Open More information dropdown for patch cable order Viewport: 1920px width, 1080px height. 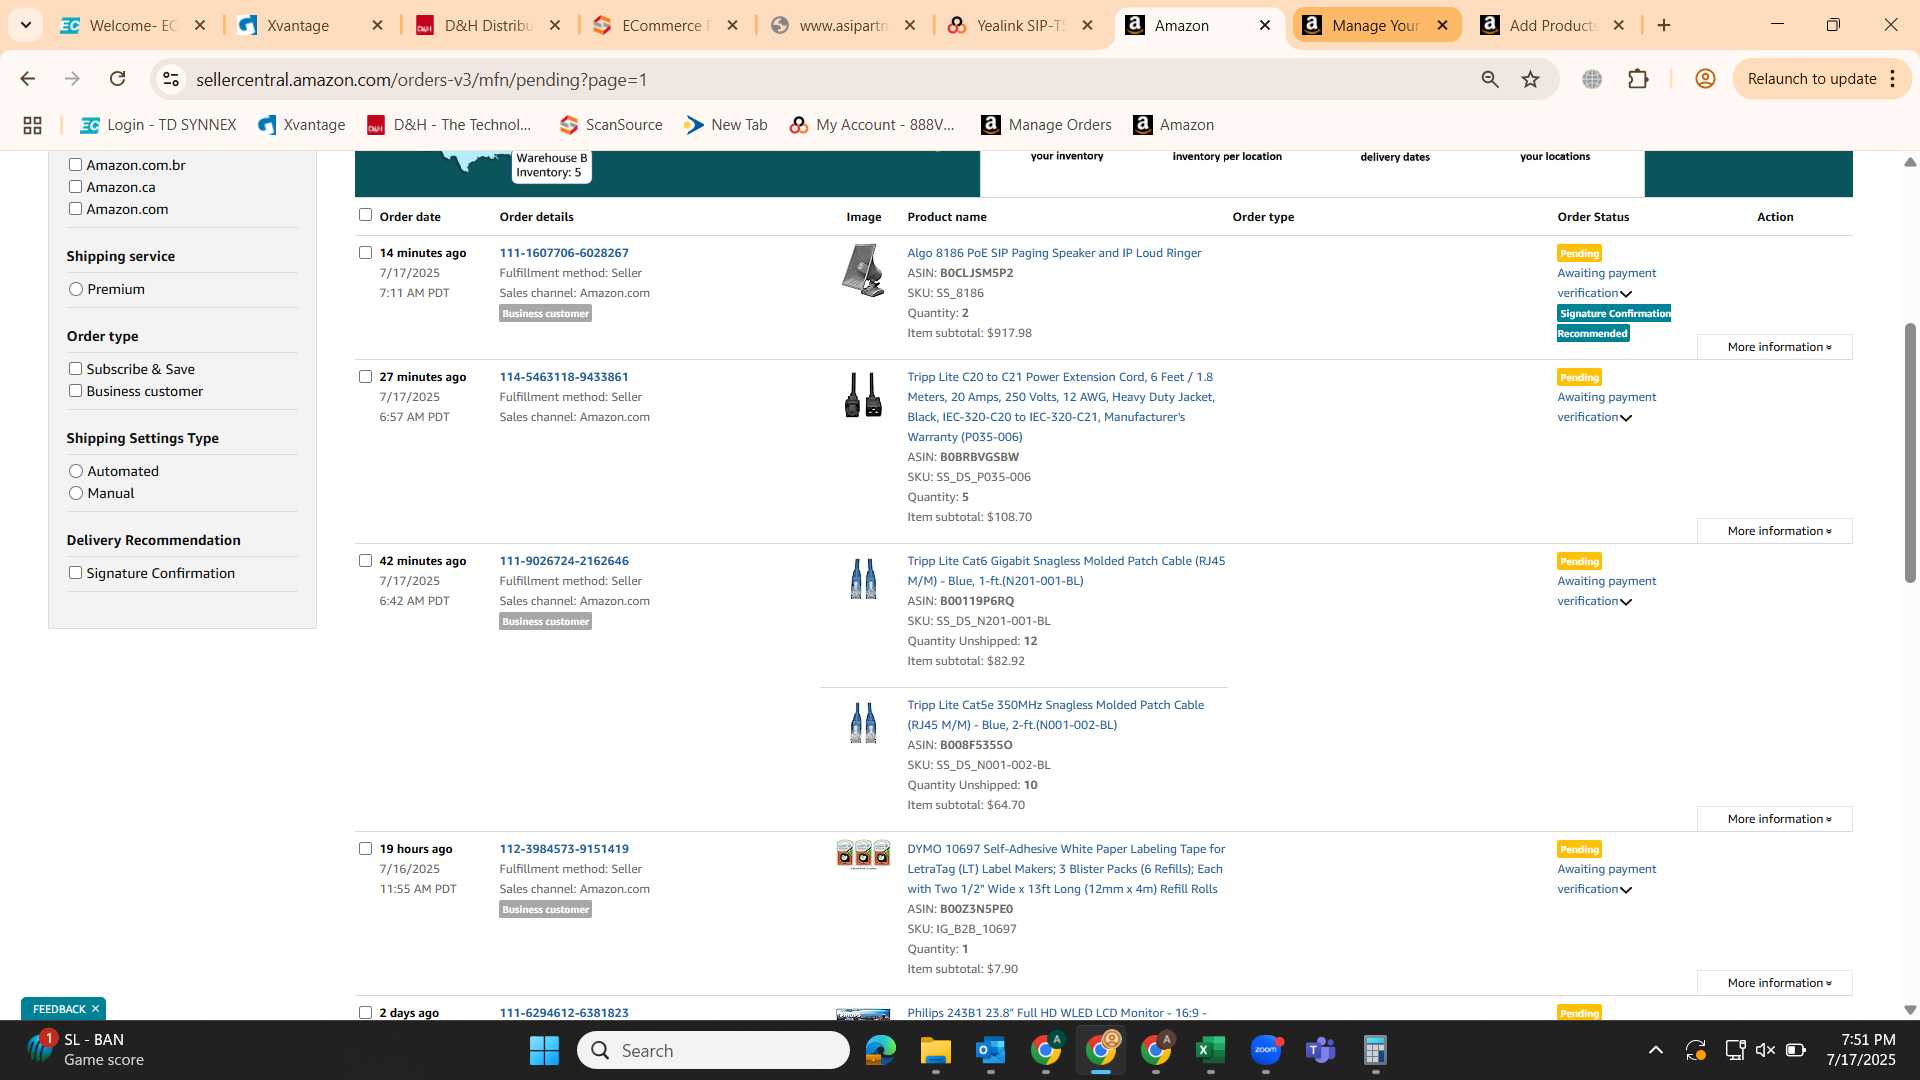(1775, 819)
